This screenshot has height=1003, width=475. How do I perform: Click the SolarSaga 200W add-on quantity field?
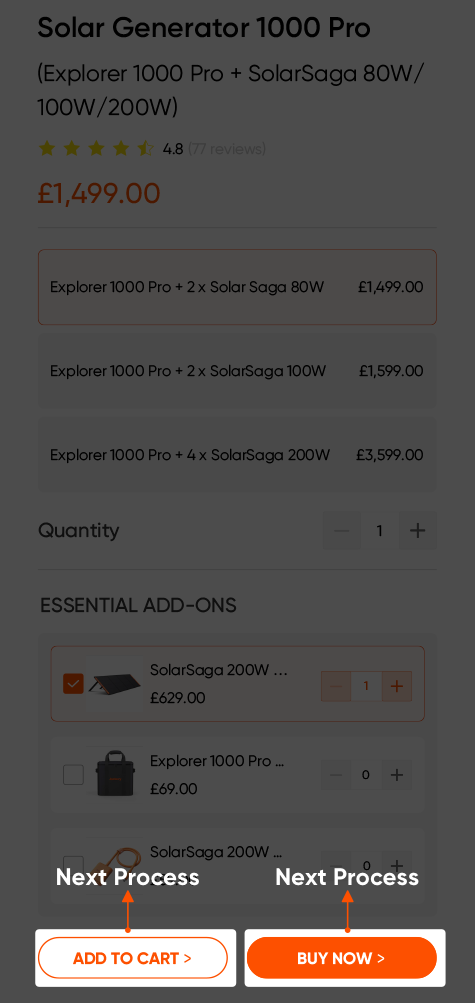[x=366, y=686]
